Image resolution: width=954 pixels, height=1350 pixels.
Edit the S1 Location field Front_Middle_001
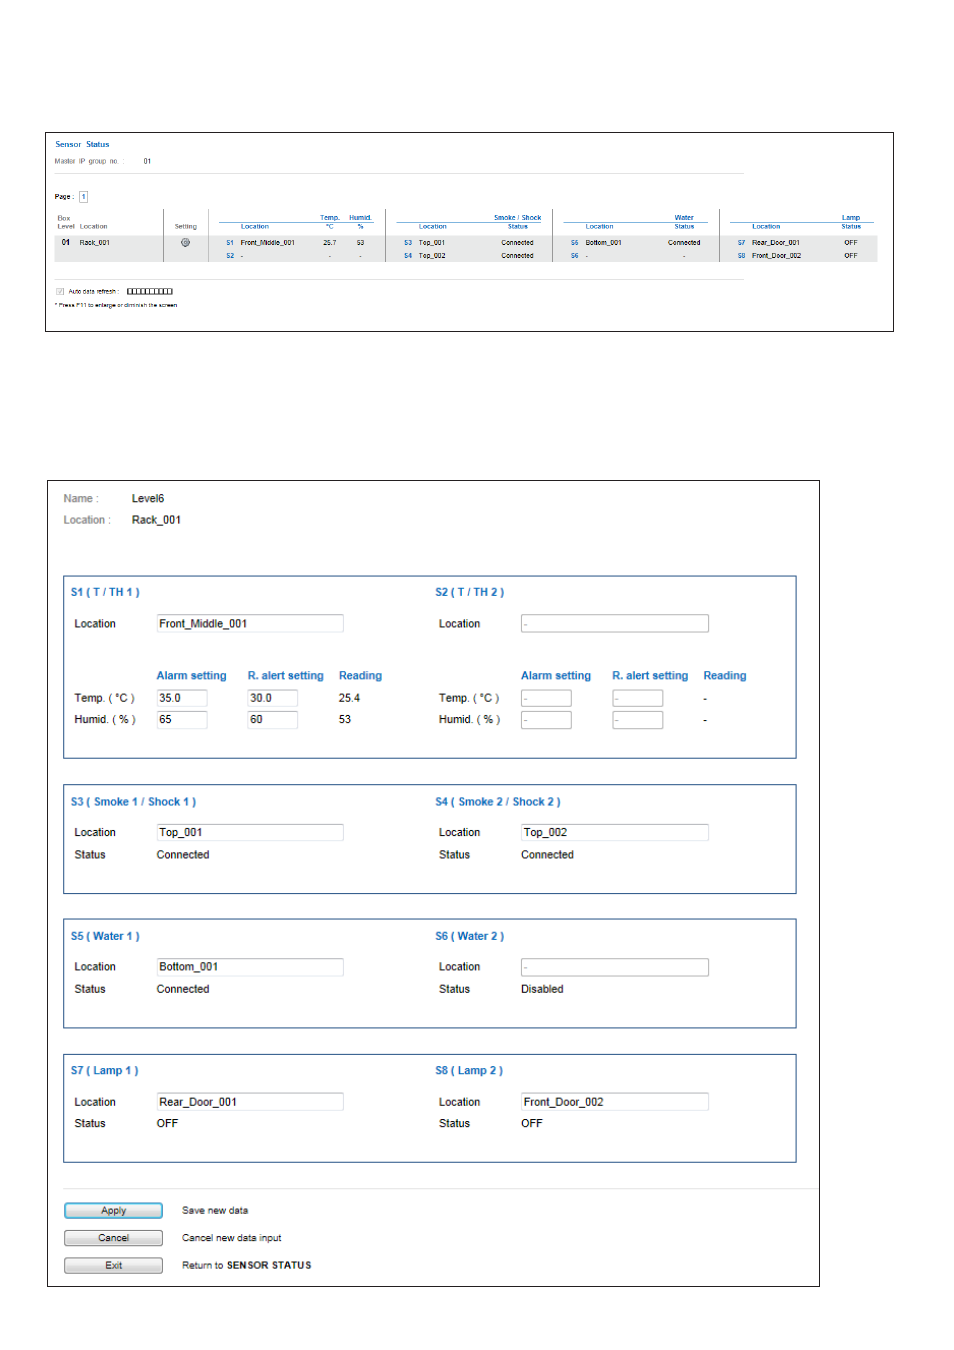pyautogui.click(x=250, y=623)
